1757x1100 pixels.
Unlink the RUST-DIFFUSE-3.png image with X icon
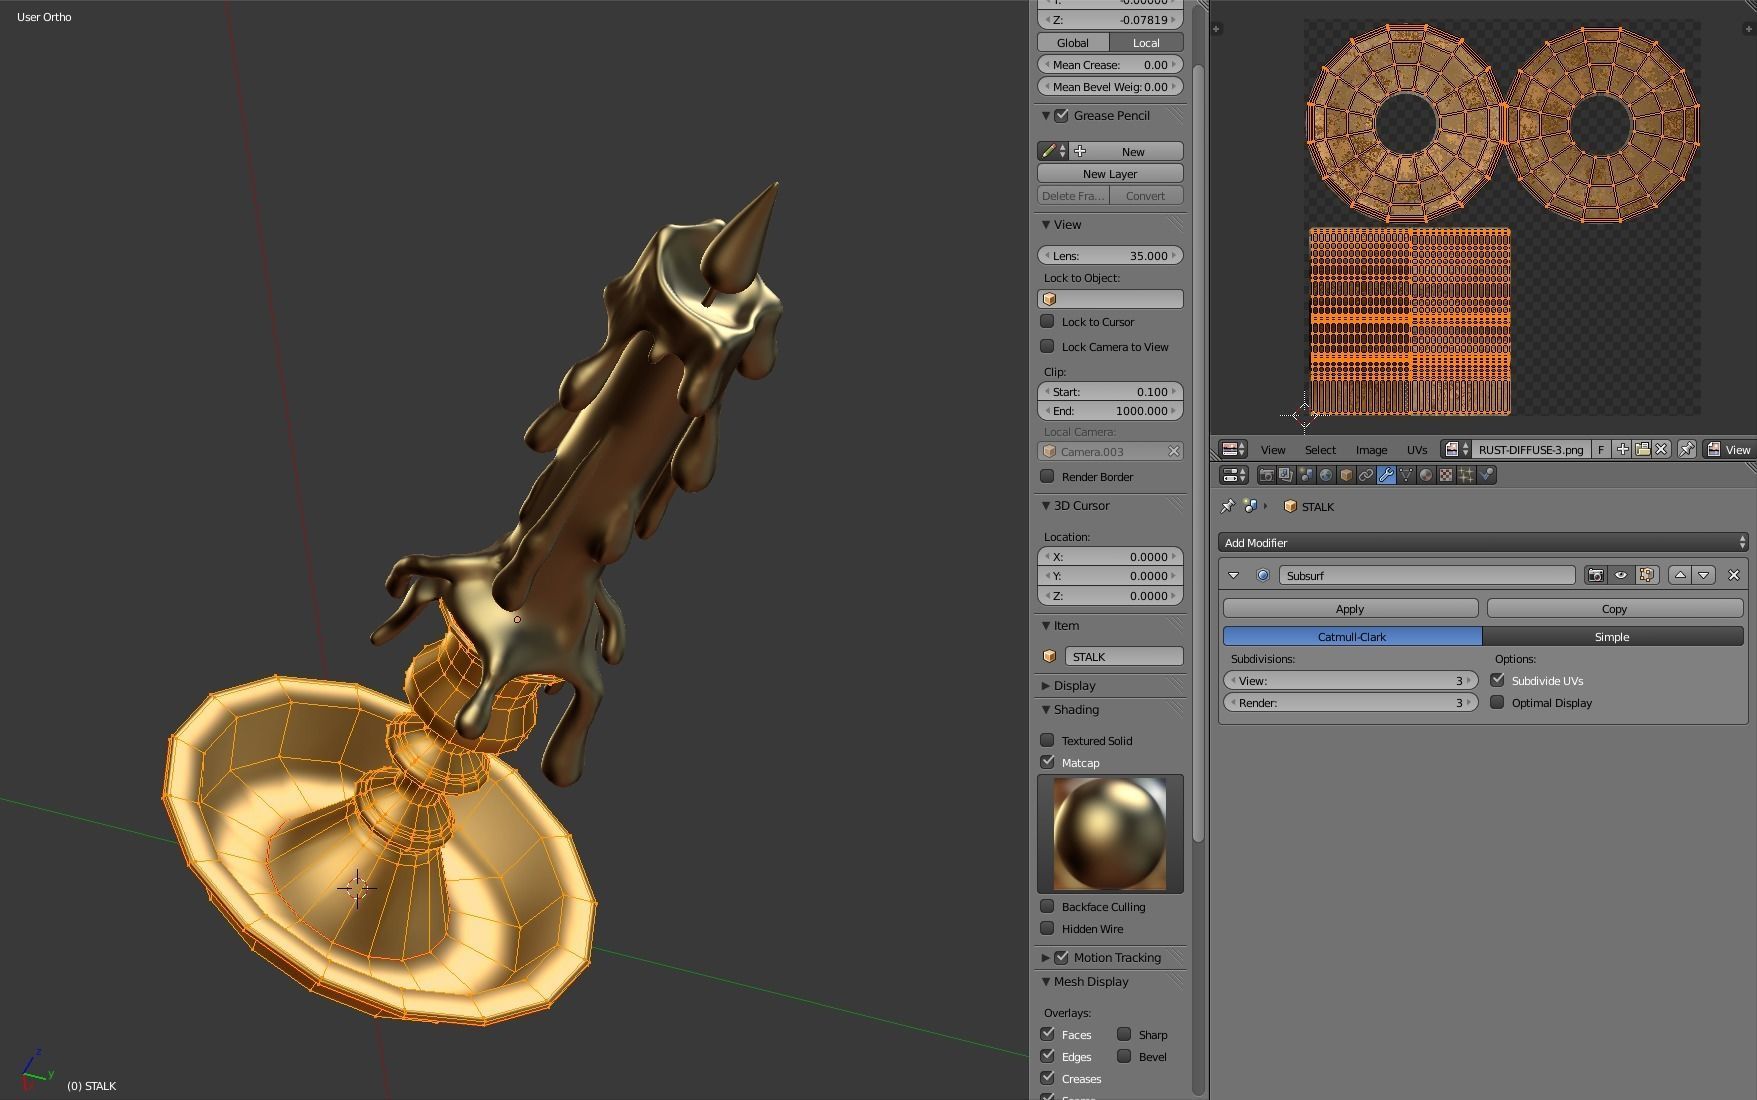(x=1661, y=449)
